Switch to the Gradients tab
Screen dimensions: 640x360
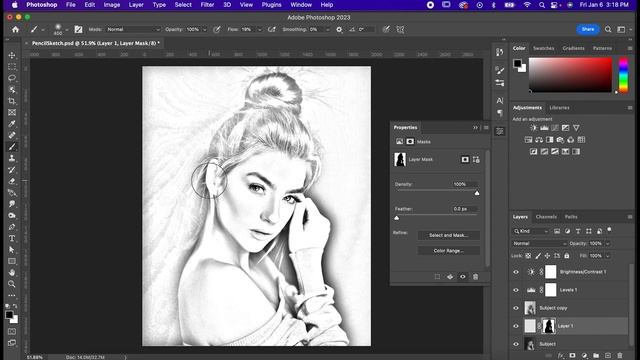[x=573, y=48]
